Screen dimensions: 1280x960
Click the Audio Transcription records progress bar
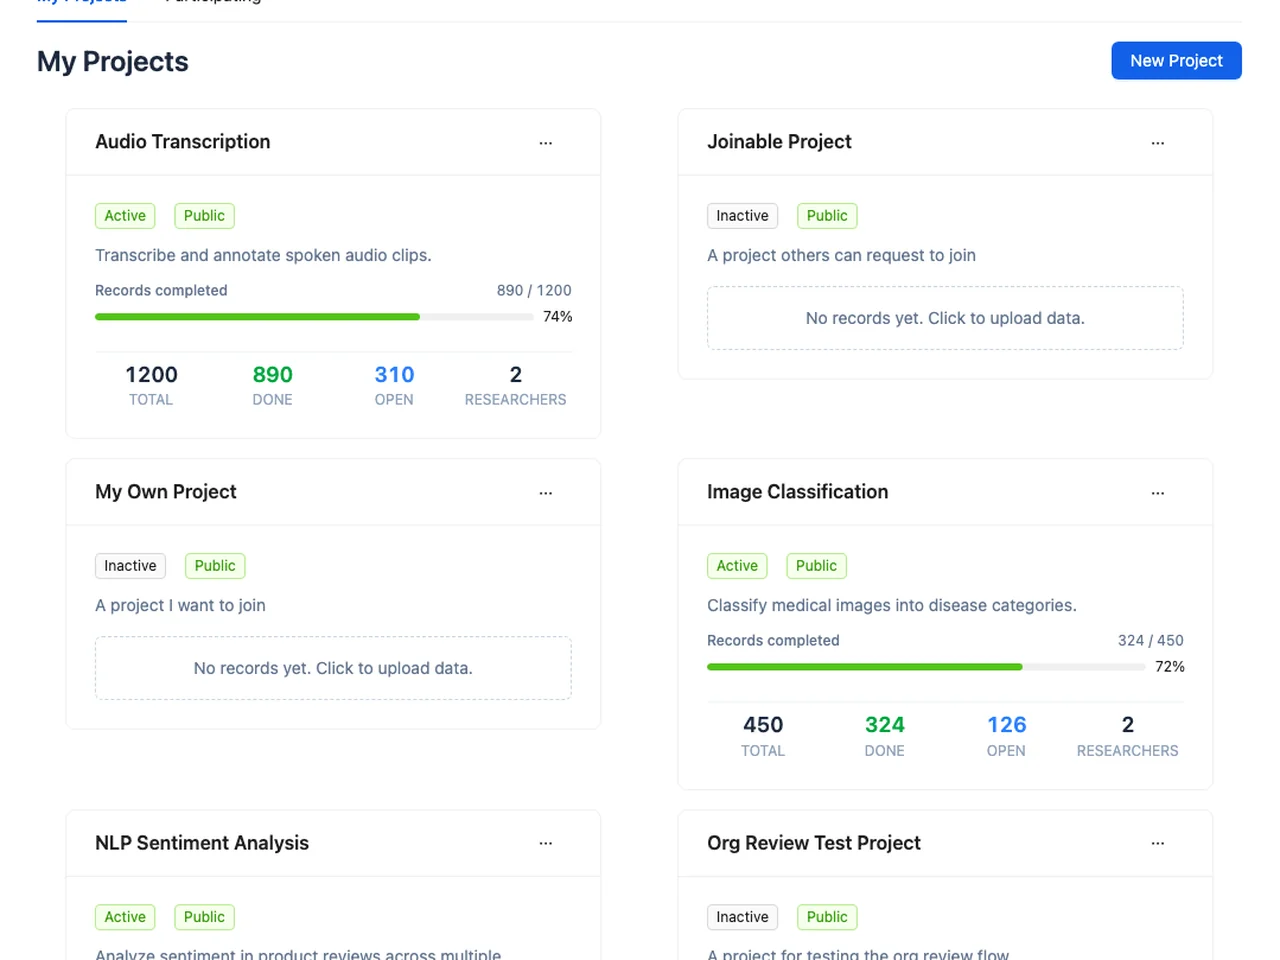tap(314, 317)
